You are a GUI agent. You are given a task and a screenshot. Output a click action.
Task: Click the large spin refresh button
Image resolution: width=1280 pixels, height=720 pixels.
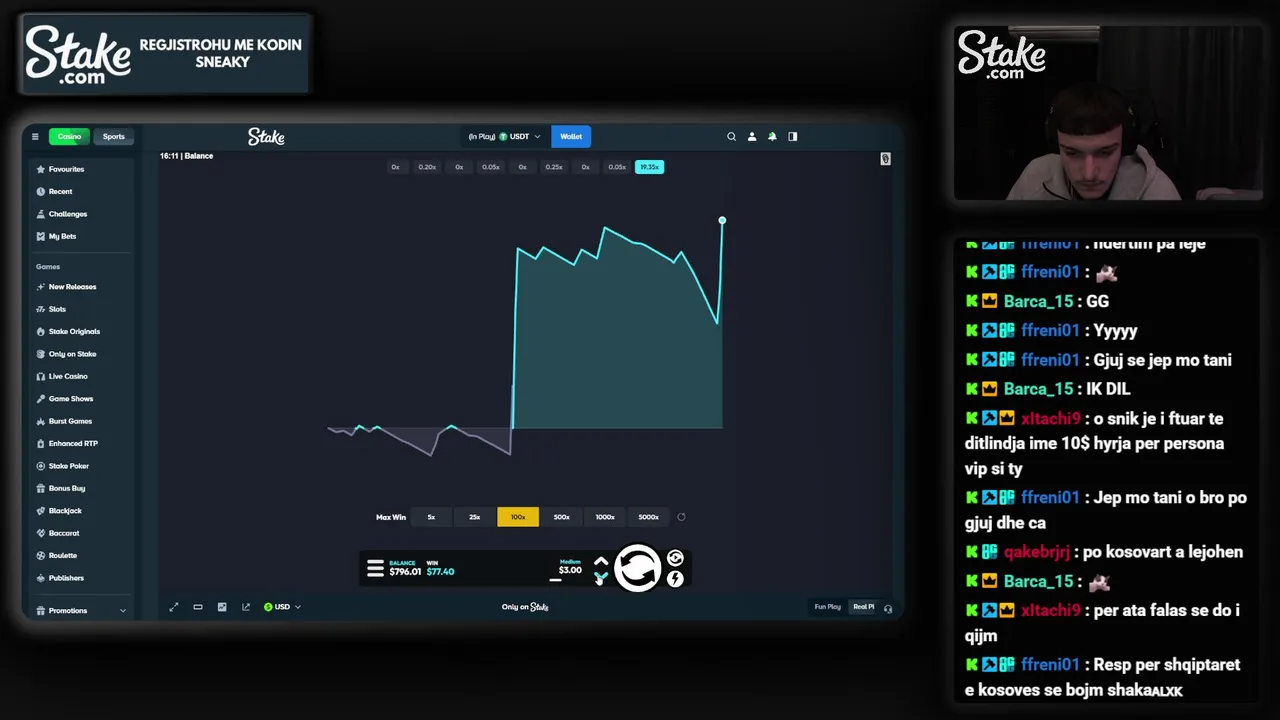click(638, 568)
